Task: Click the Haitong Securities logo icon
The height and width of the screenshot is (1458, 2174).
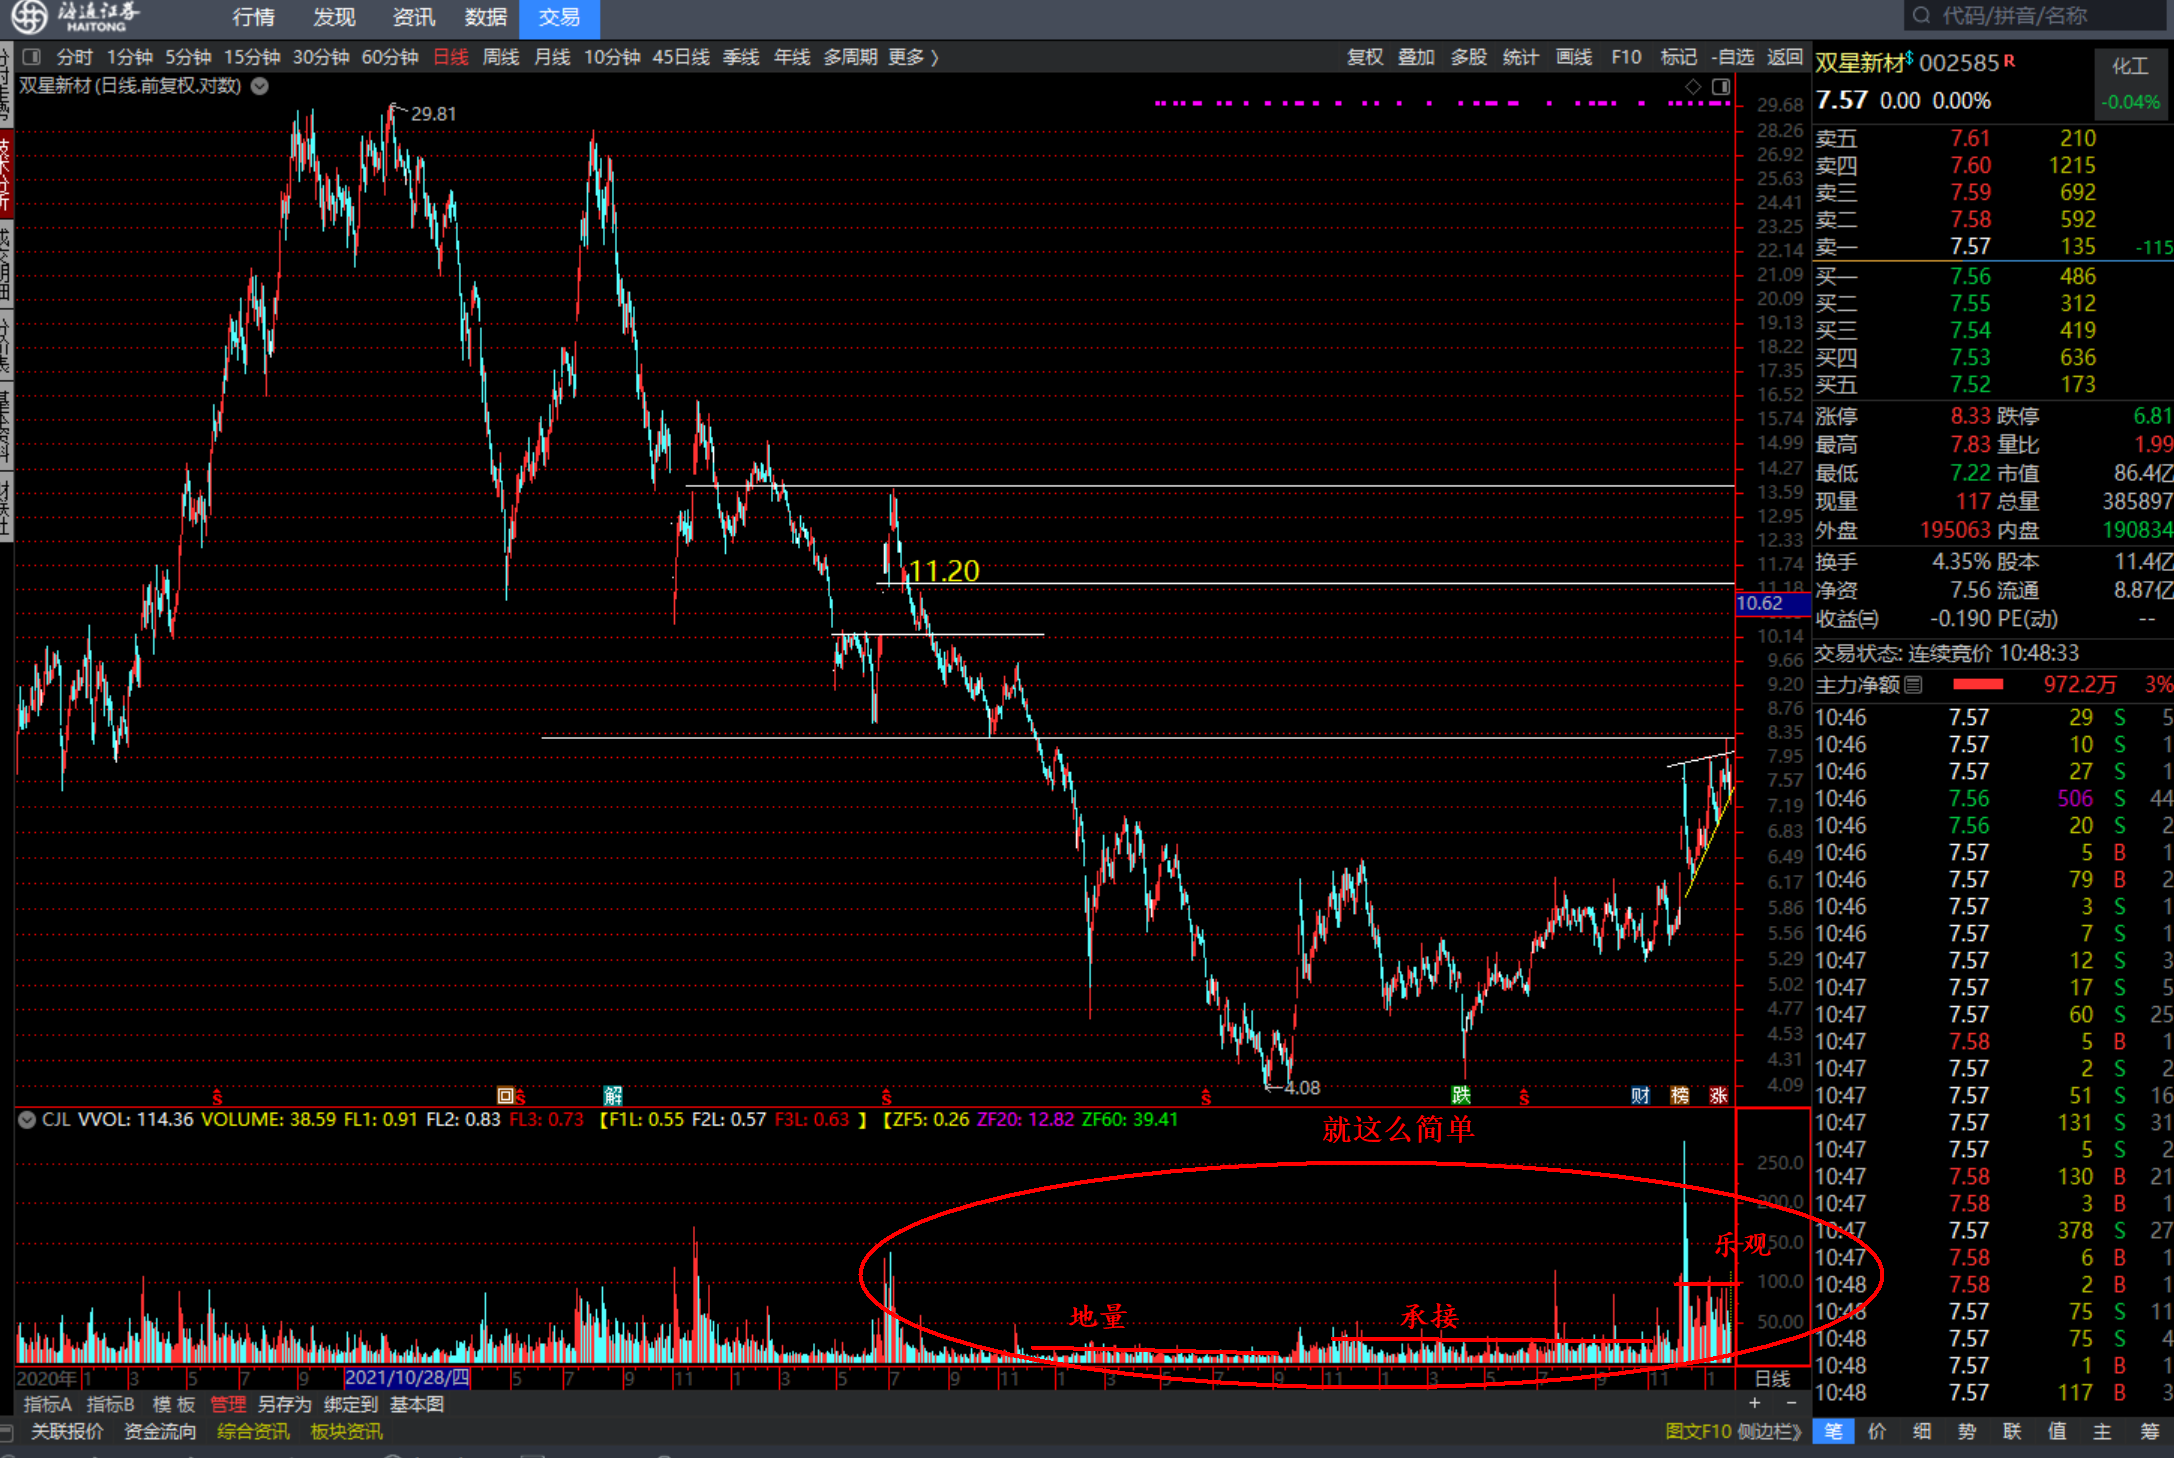Action: pyautogui.click(x=28, y=16)
